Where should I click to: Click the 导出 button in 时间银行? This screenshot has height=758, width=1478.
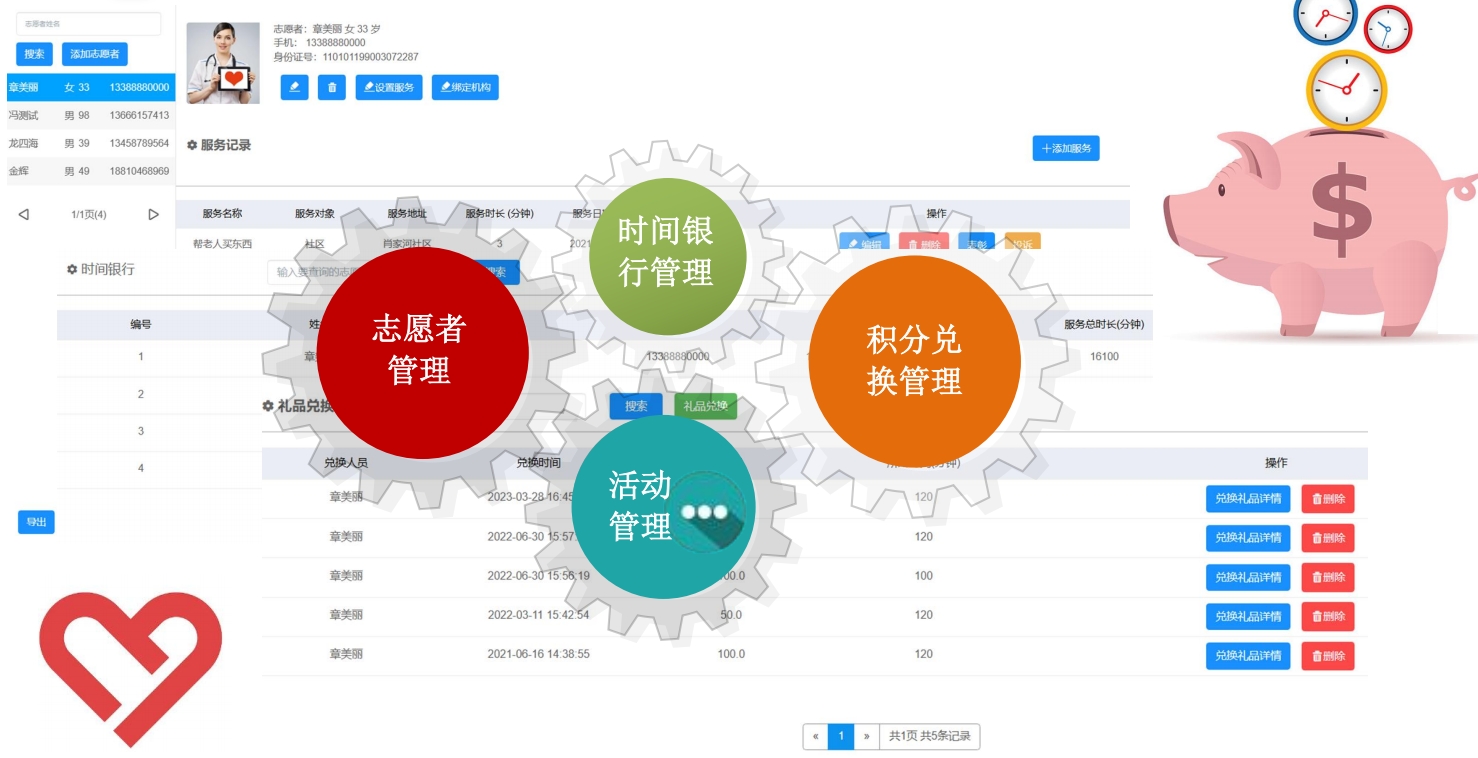coord(36,522)
